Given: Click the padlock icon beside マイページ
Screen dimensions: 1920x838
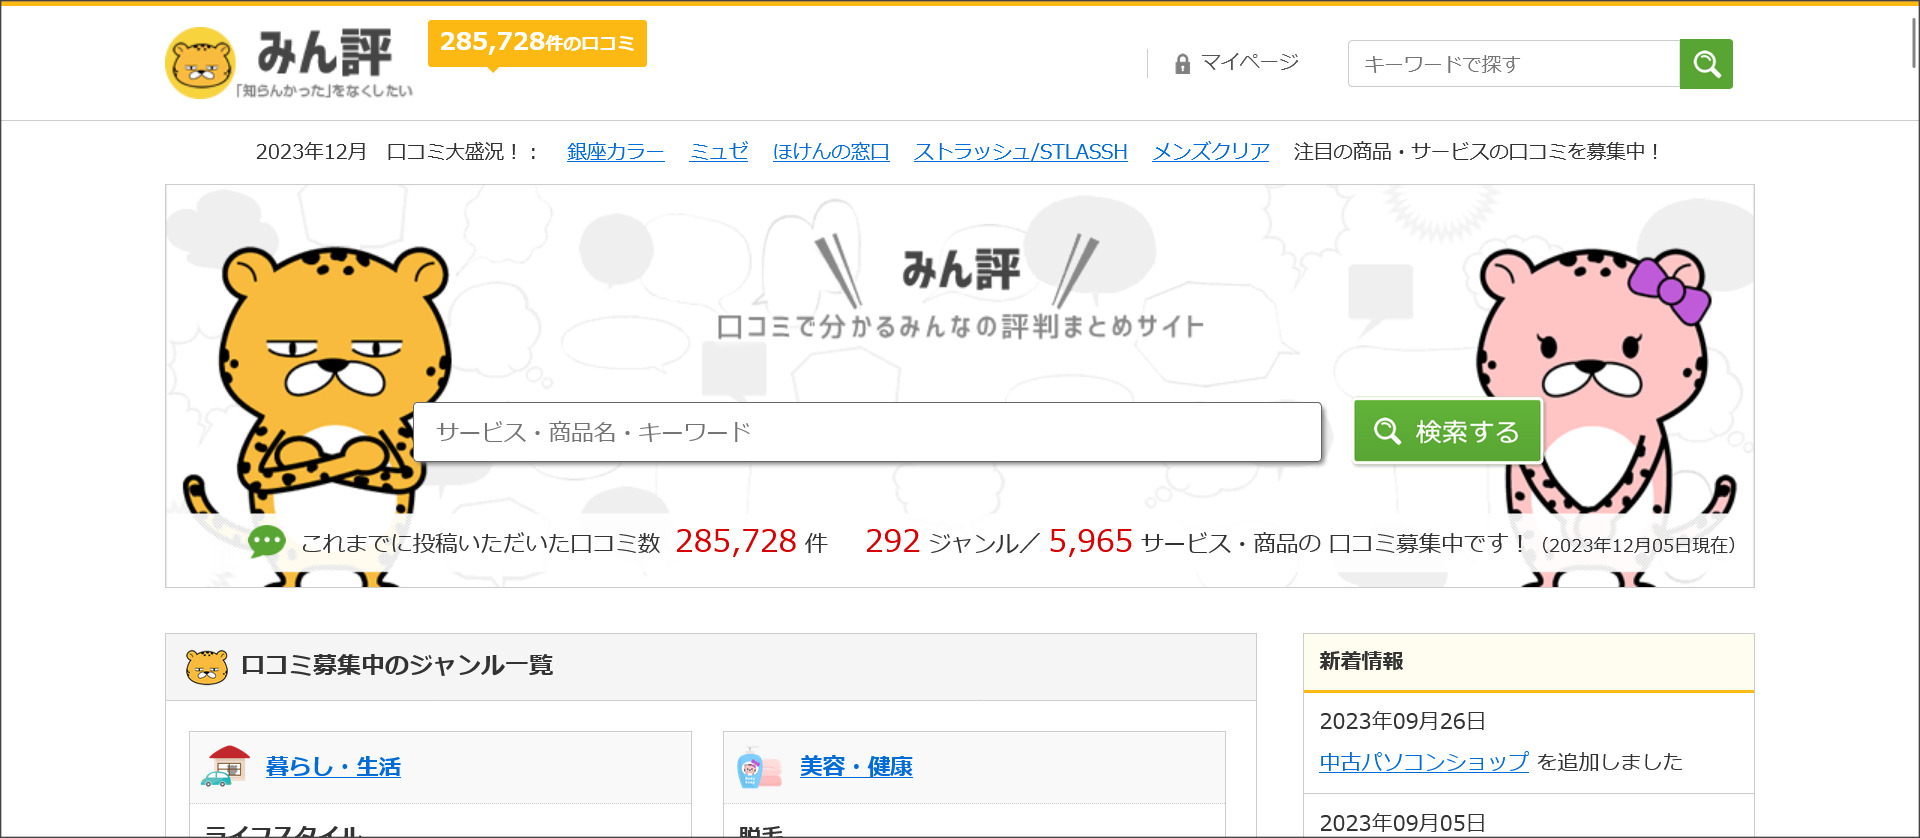Looking at the screenshot, I should click(x=1182, y=64).
